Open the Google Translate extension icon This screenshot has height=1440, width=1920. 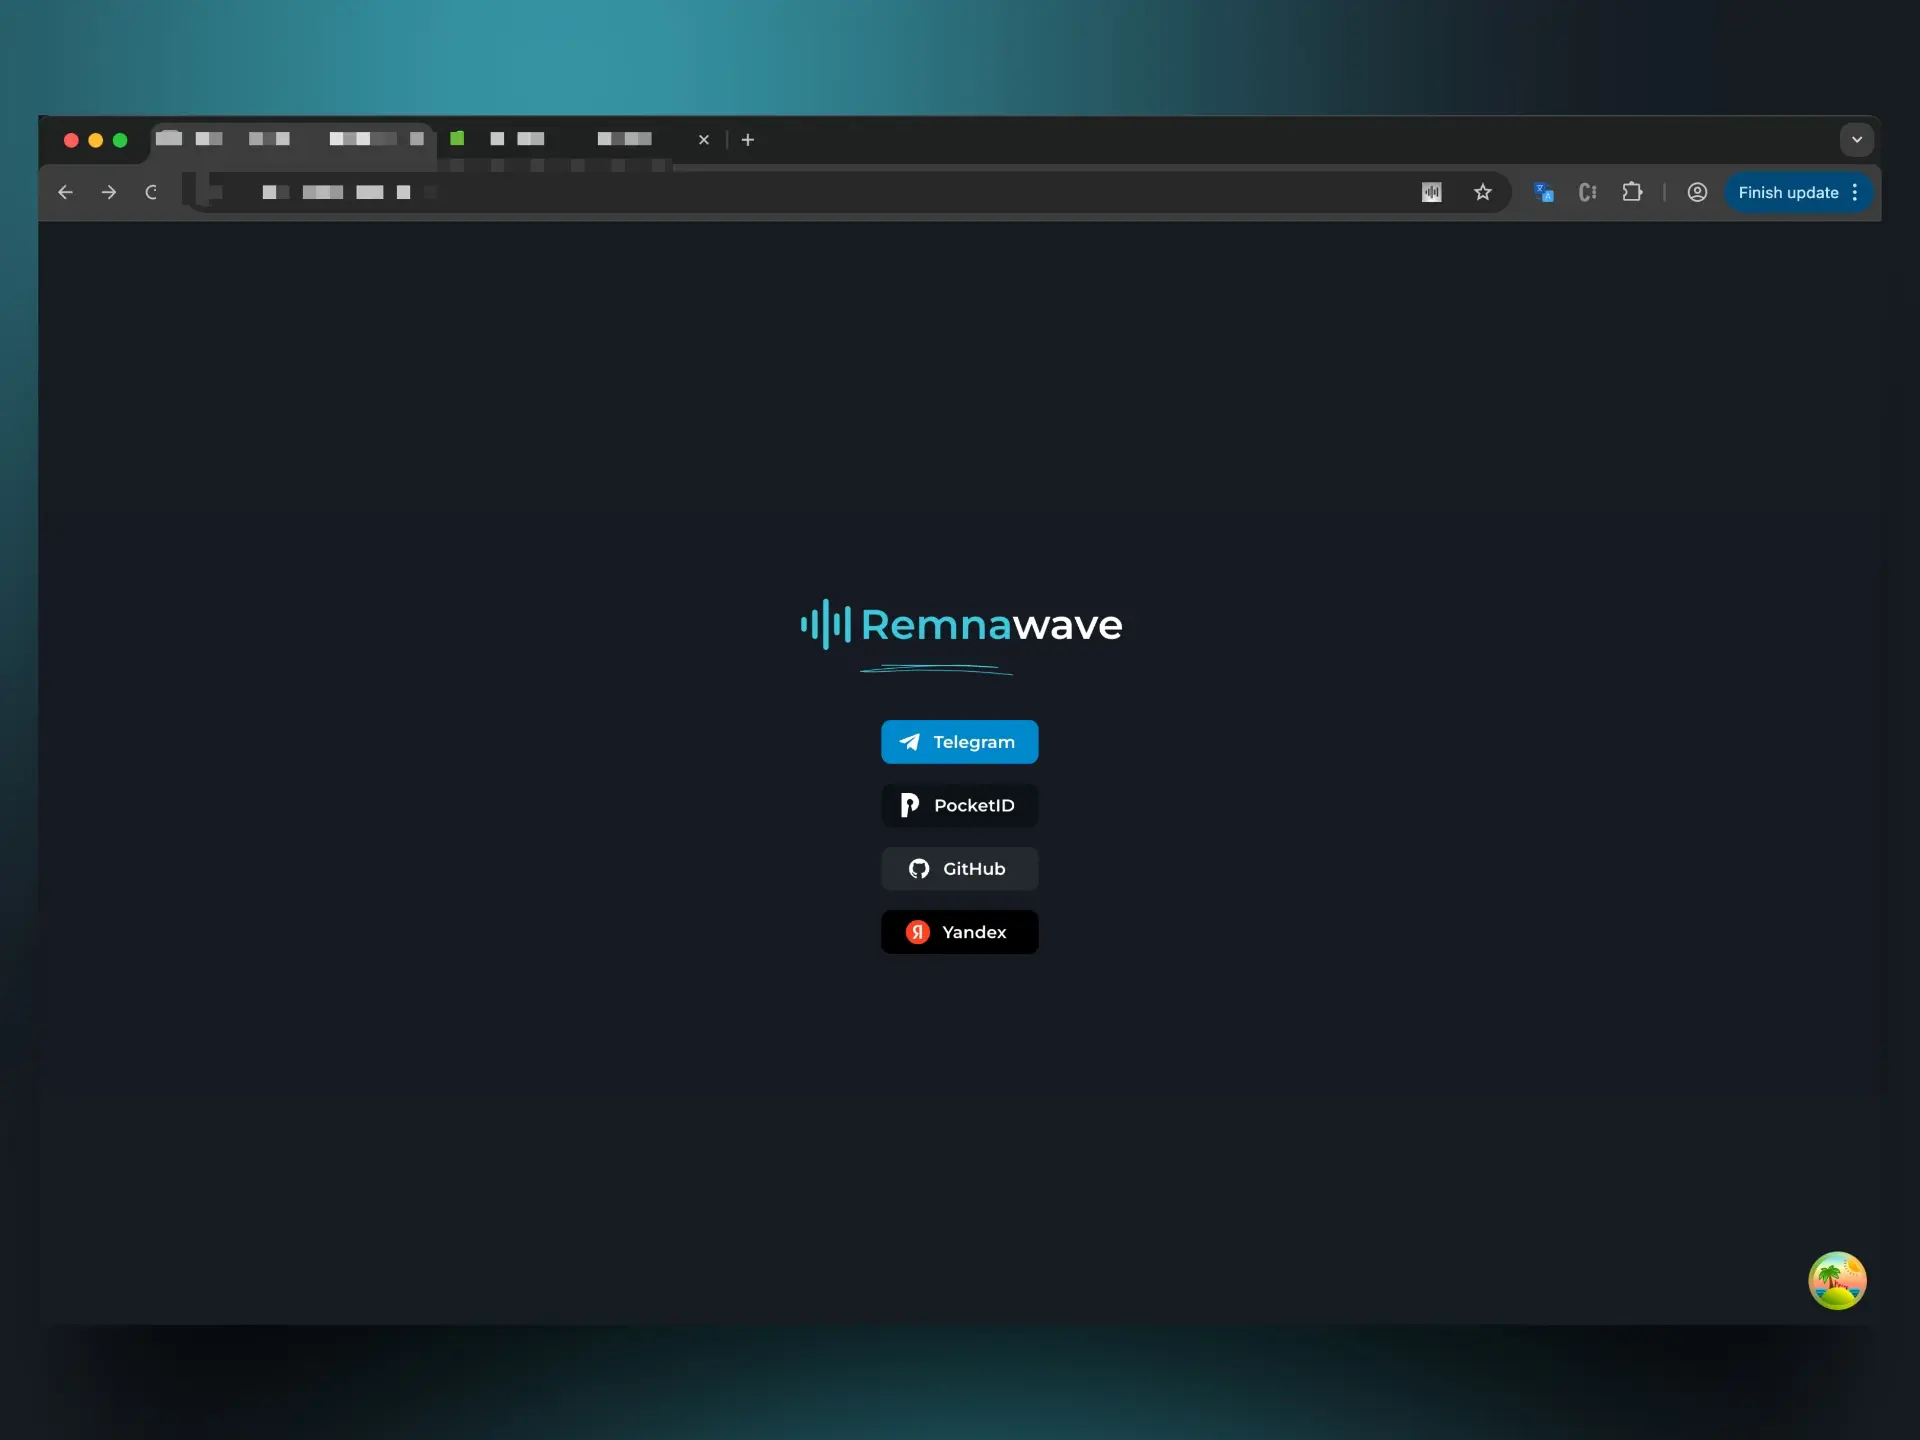pos(1543,192)
